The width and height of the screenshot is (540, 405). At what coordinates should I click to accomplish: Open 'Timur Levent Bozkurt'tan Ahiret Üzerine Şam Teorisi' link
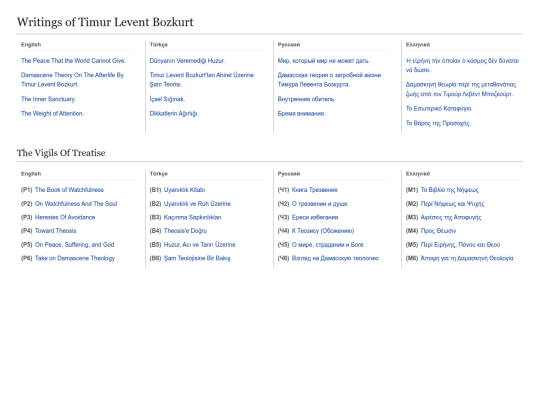(x=201, y=80)
